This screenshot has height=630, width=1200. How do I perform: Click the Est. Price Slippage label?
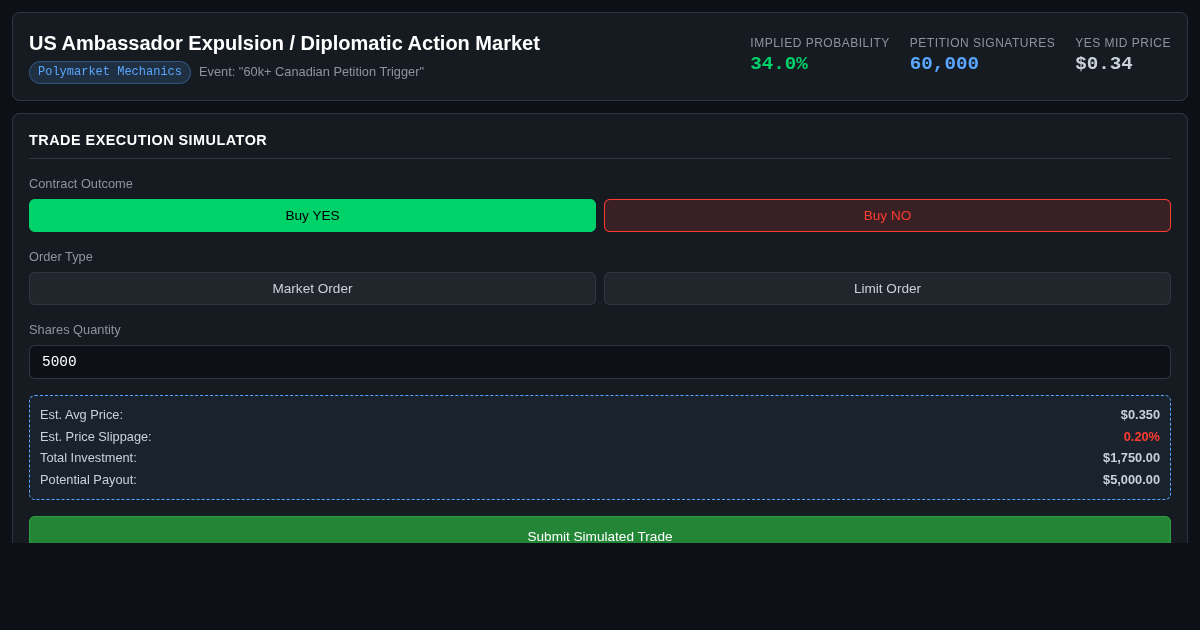96,436
